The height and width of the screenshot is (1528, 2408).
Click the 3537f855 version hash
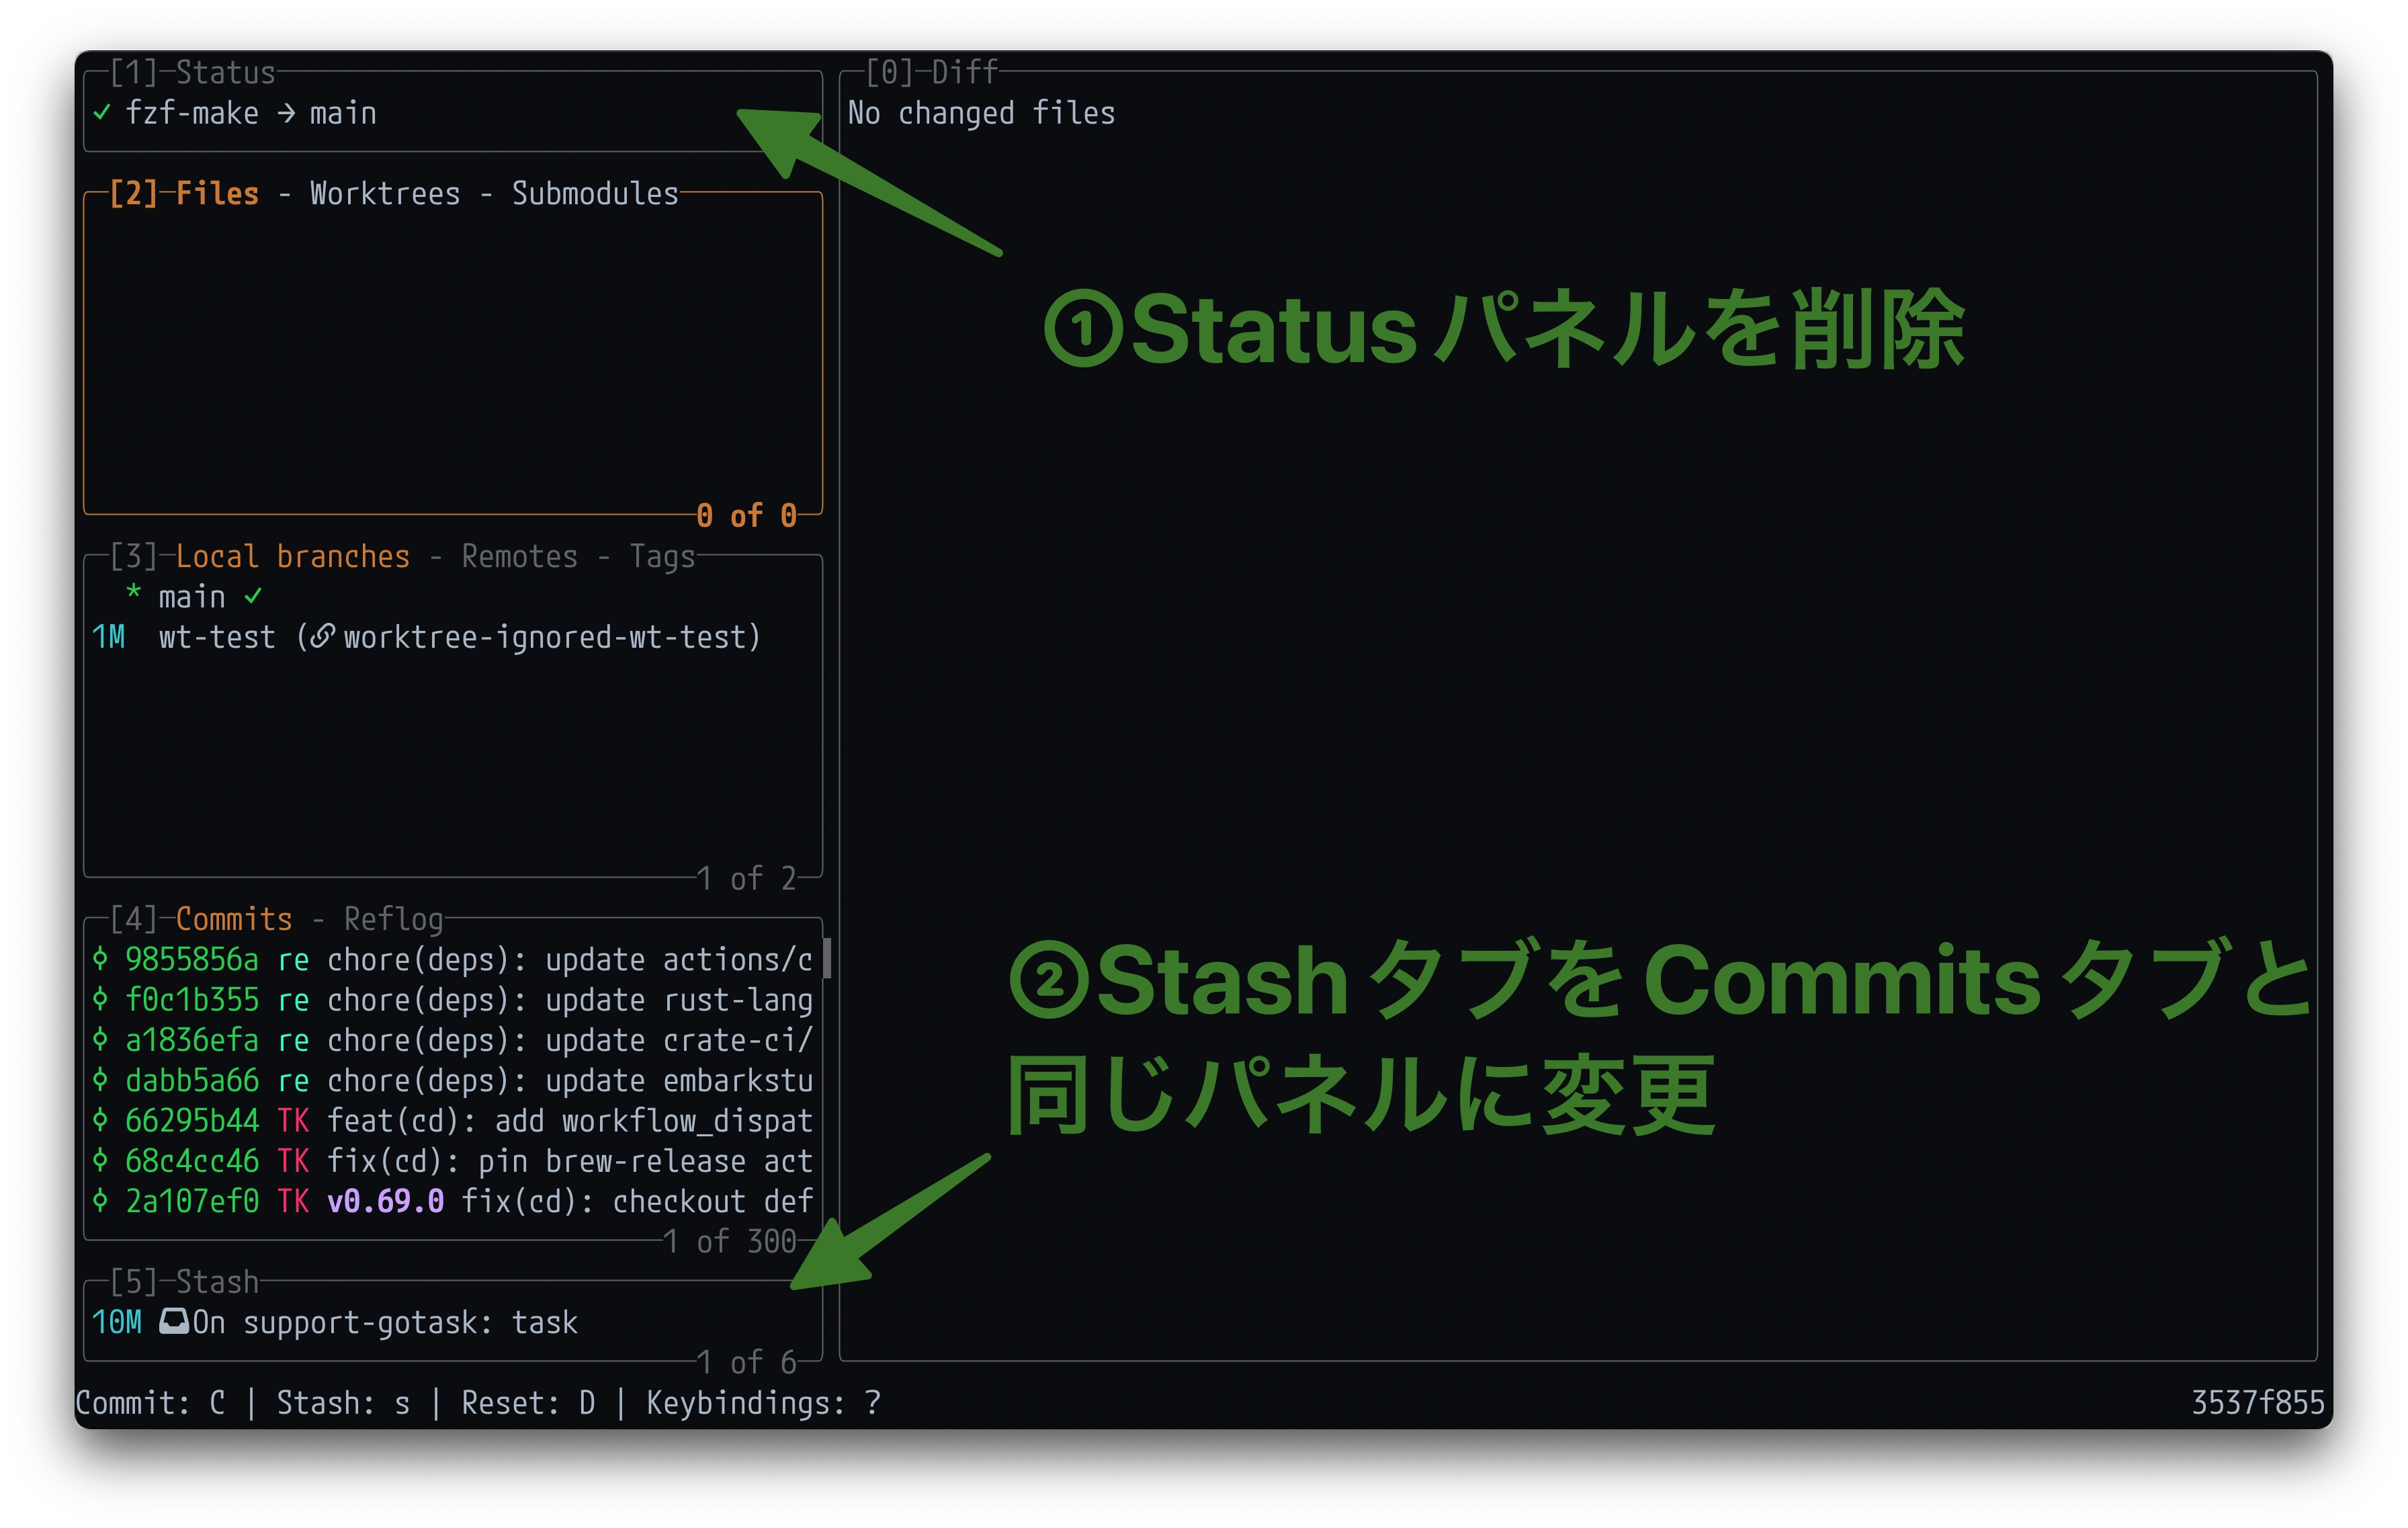[2258, 1403]
